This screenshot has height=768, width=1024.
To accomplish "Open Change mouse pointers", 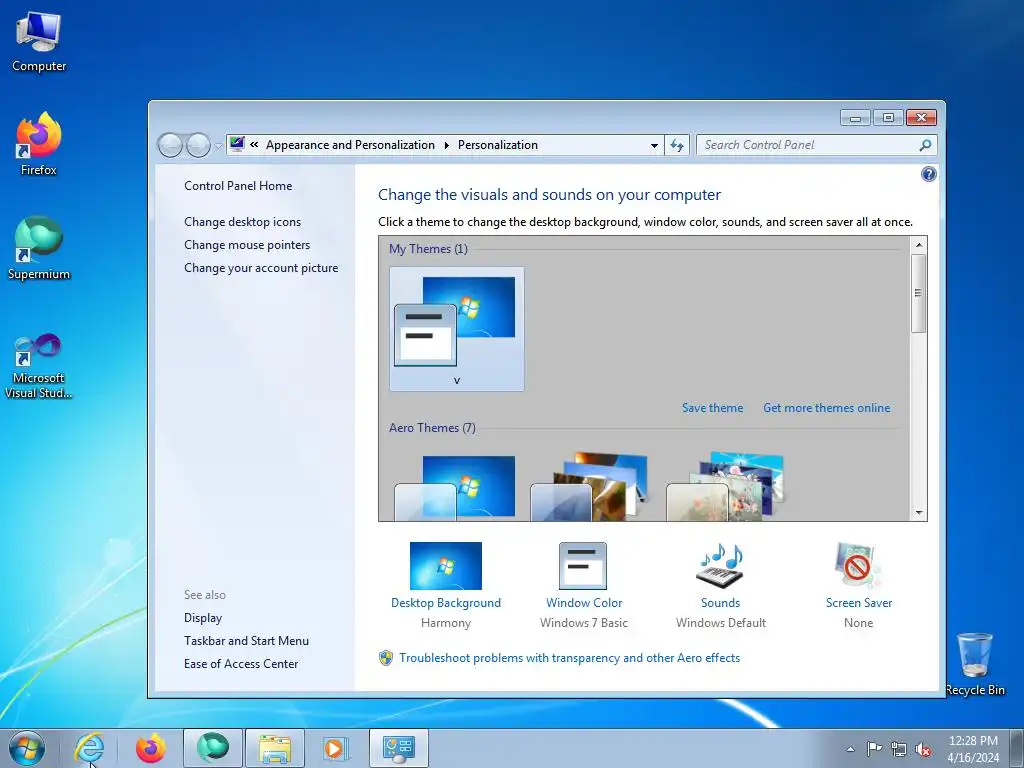I will [247, 244].
